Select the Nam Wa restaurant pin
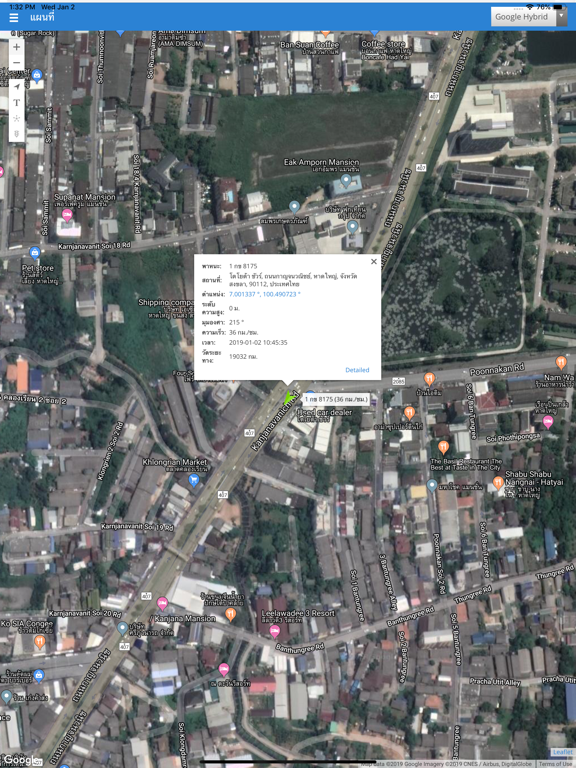The image size is (576, 768). [x=561, y=362]
